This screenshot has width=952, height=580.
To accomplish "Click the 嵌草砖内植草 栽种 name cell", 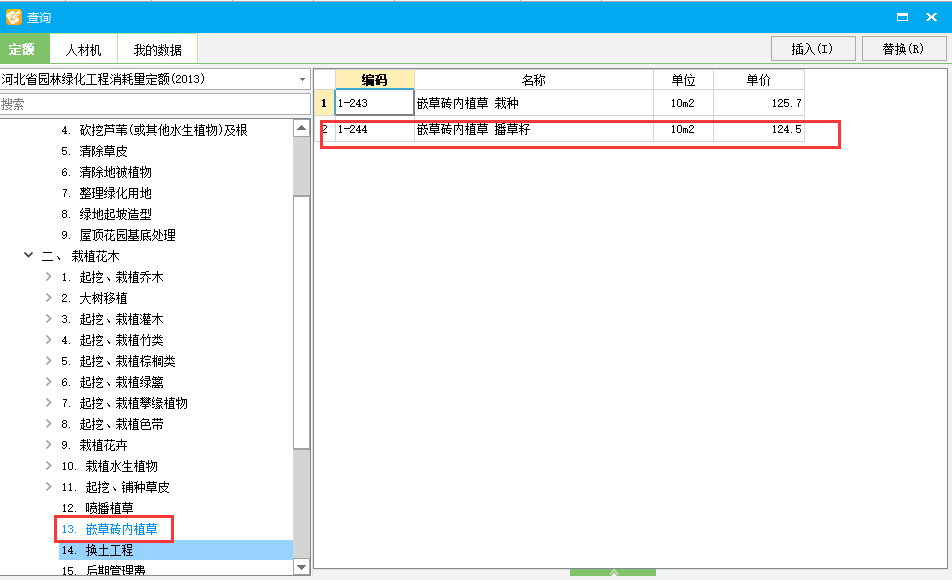I will 534,103.
